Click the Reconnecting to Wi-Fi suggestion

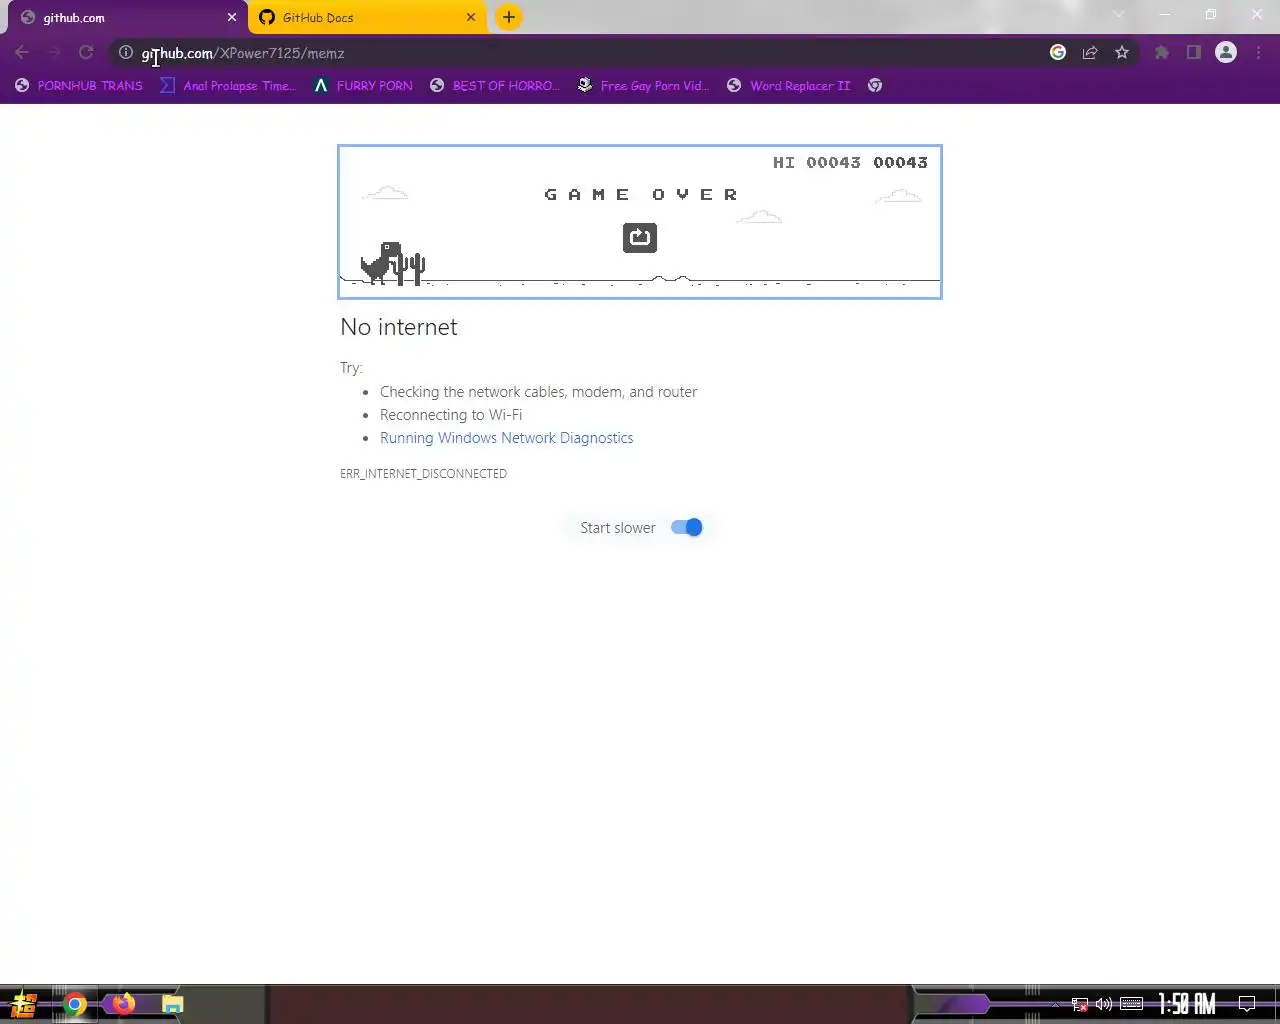click(451, 415)
